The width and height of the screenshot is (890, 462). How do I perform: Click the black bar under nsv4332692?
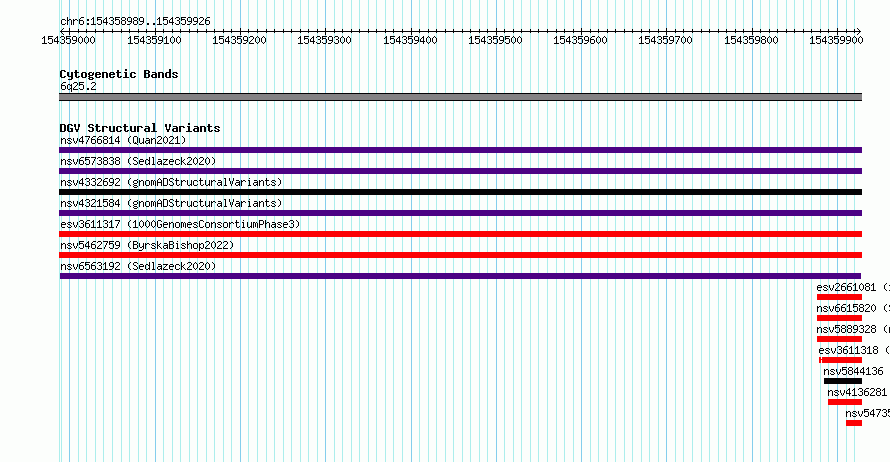coord(460,192)
